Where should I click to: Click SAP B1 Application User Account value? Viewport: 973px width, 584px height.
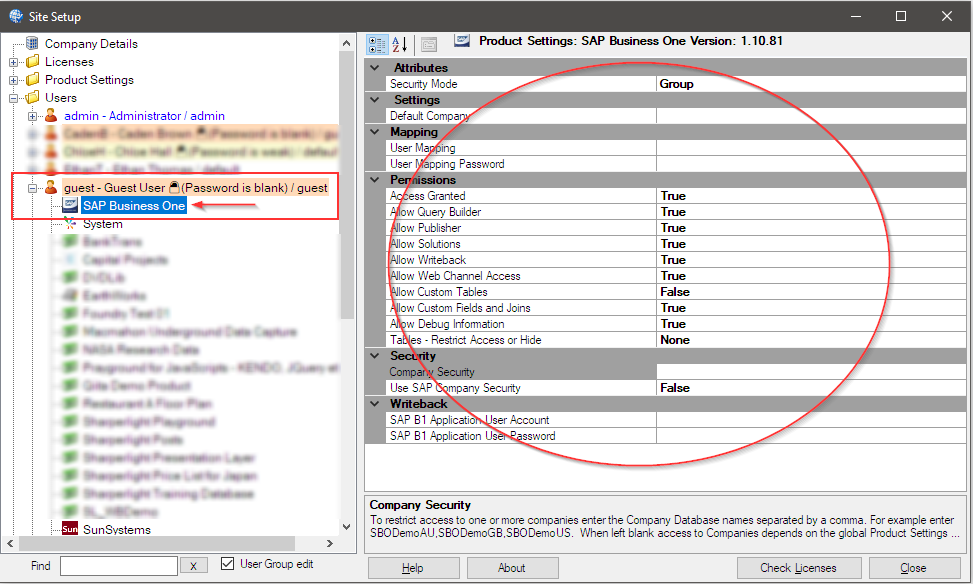coord(810,420)
